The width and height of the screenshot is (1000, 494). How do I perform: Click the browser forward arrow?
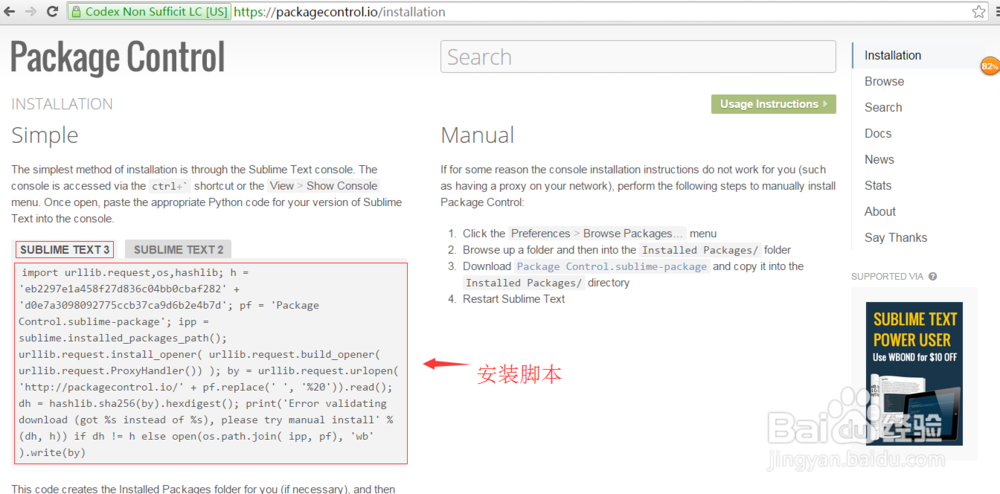30,11
